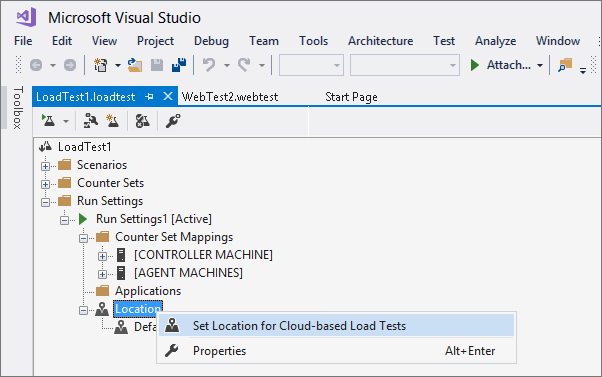This screenshot has width=602, height=377.
Task: Click the Add Run Settings flask icon
Action: [x=112, y=121]
